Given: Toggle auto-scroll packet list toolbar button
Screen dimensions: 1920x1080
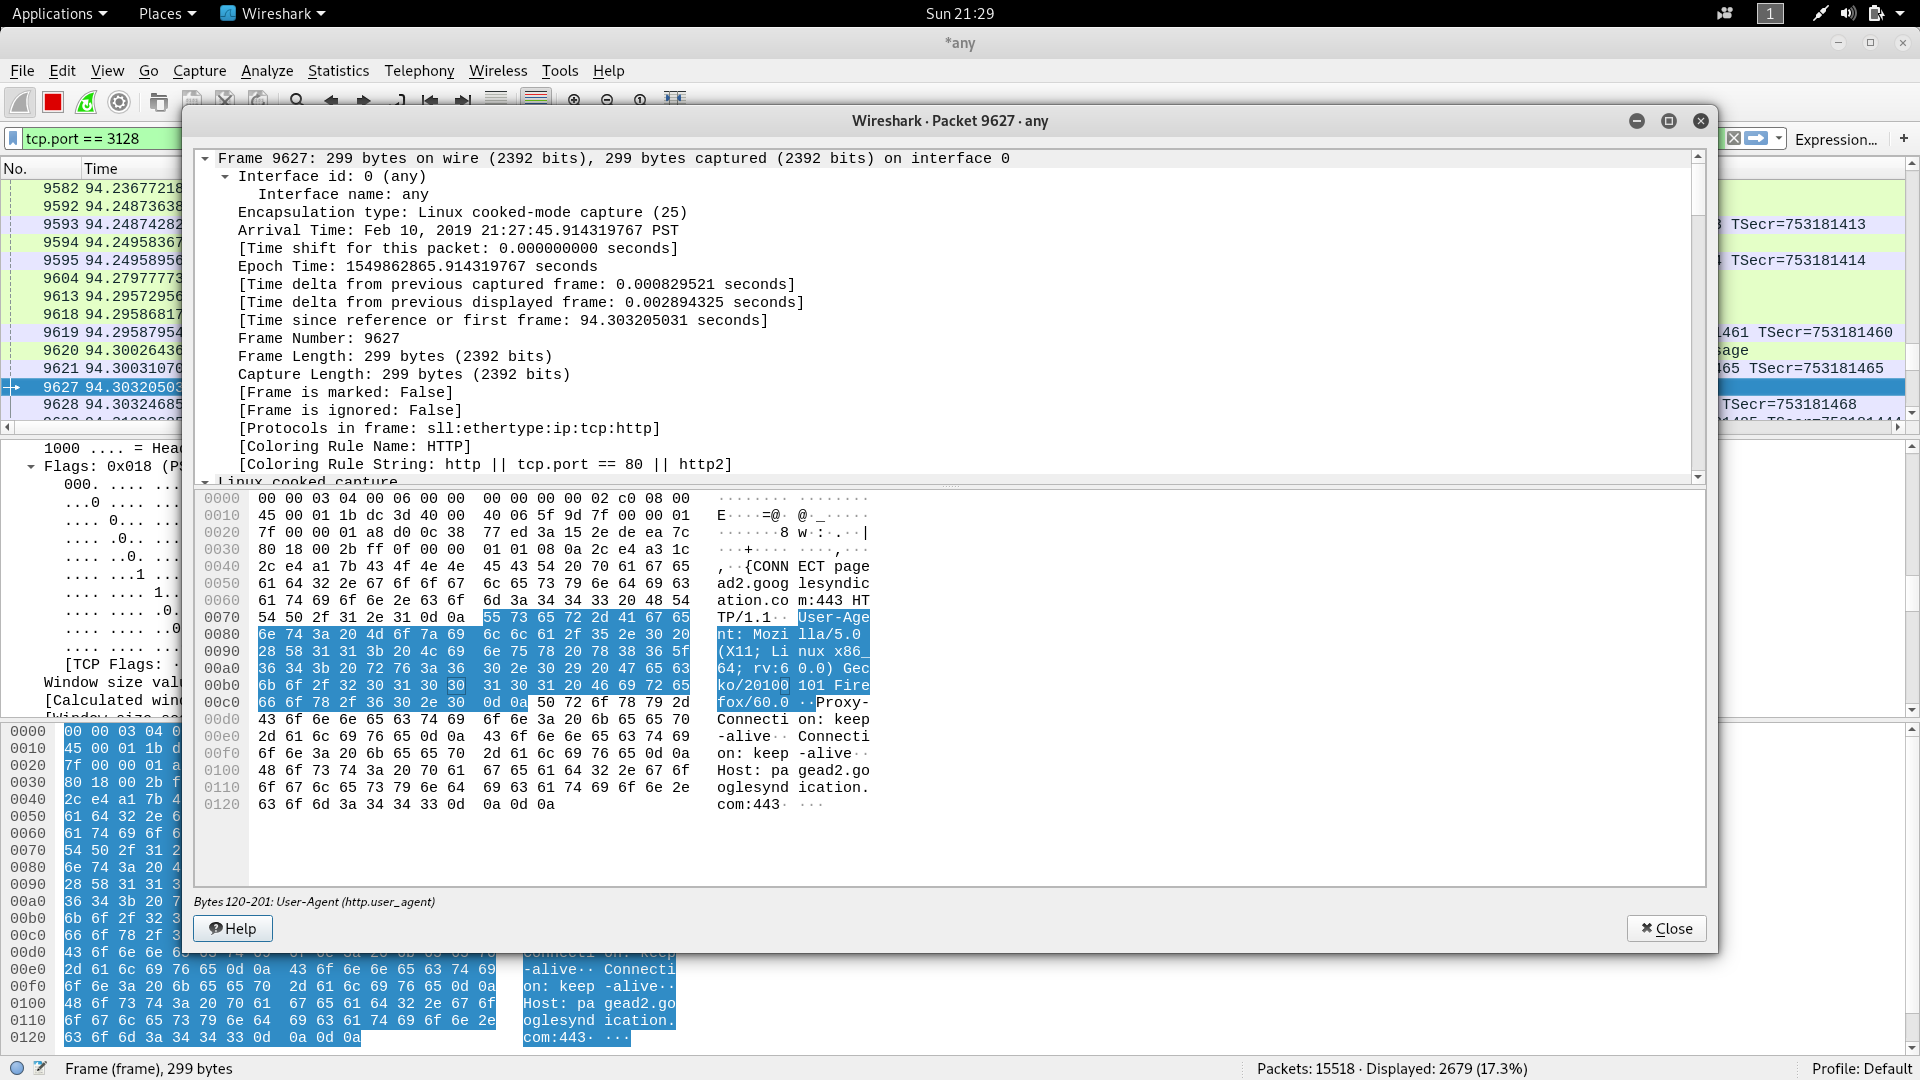Looking at the screenshot, I should 496,99.
